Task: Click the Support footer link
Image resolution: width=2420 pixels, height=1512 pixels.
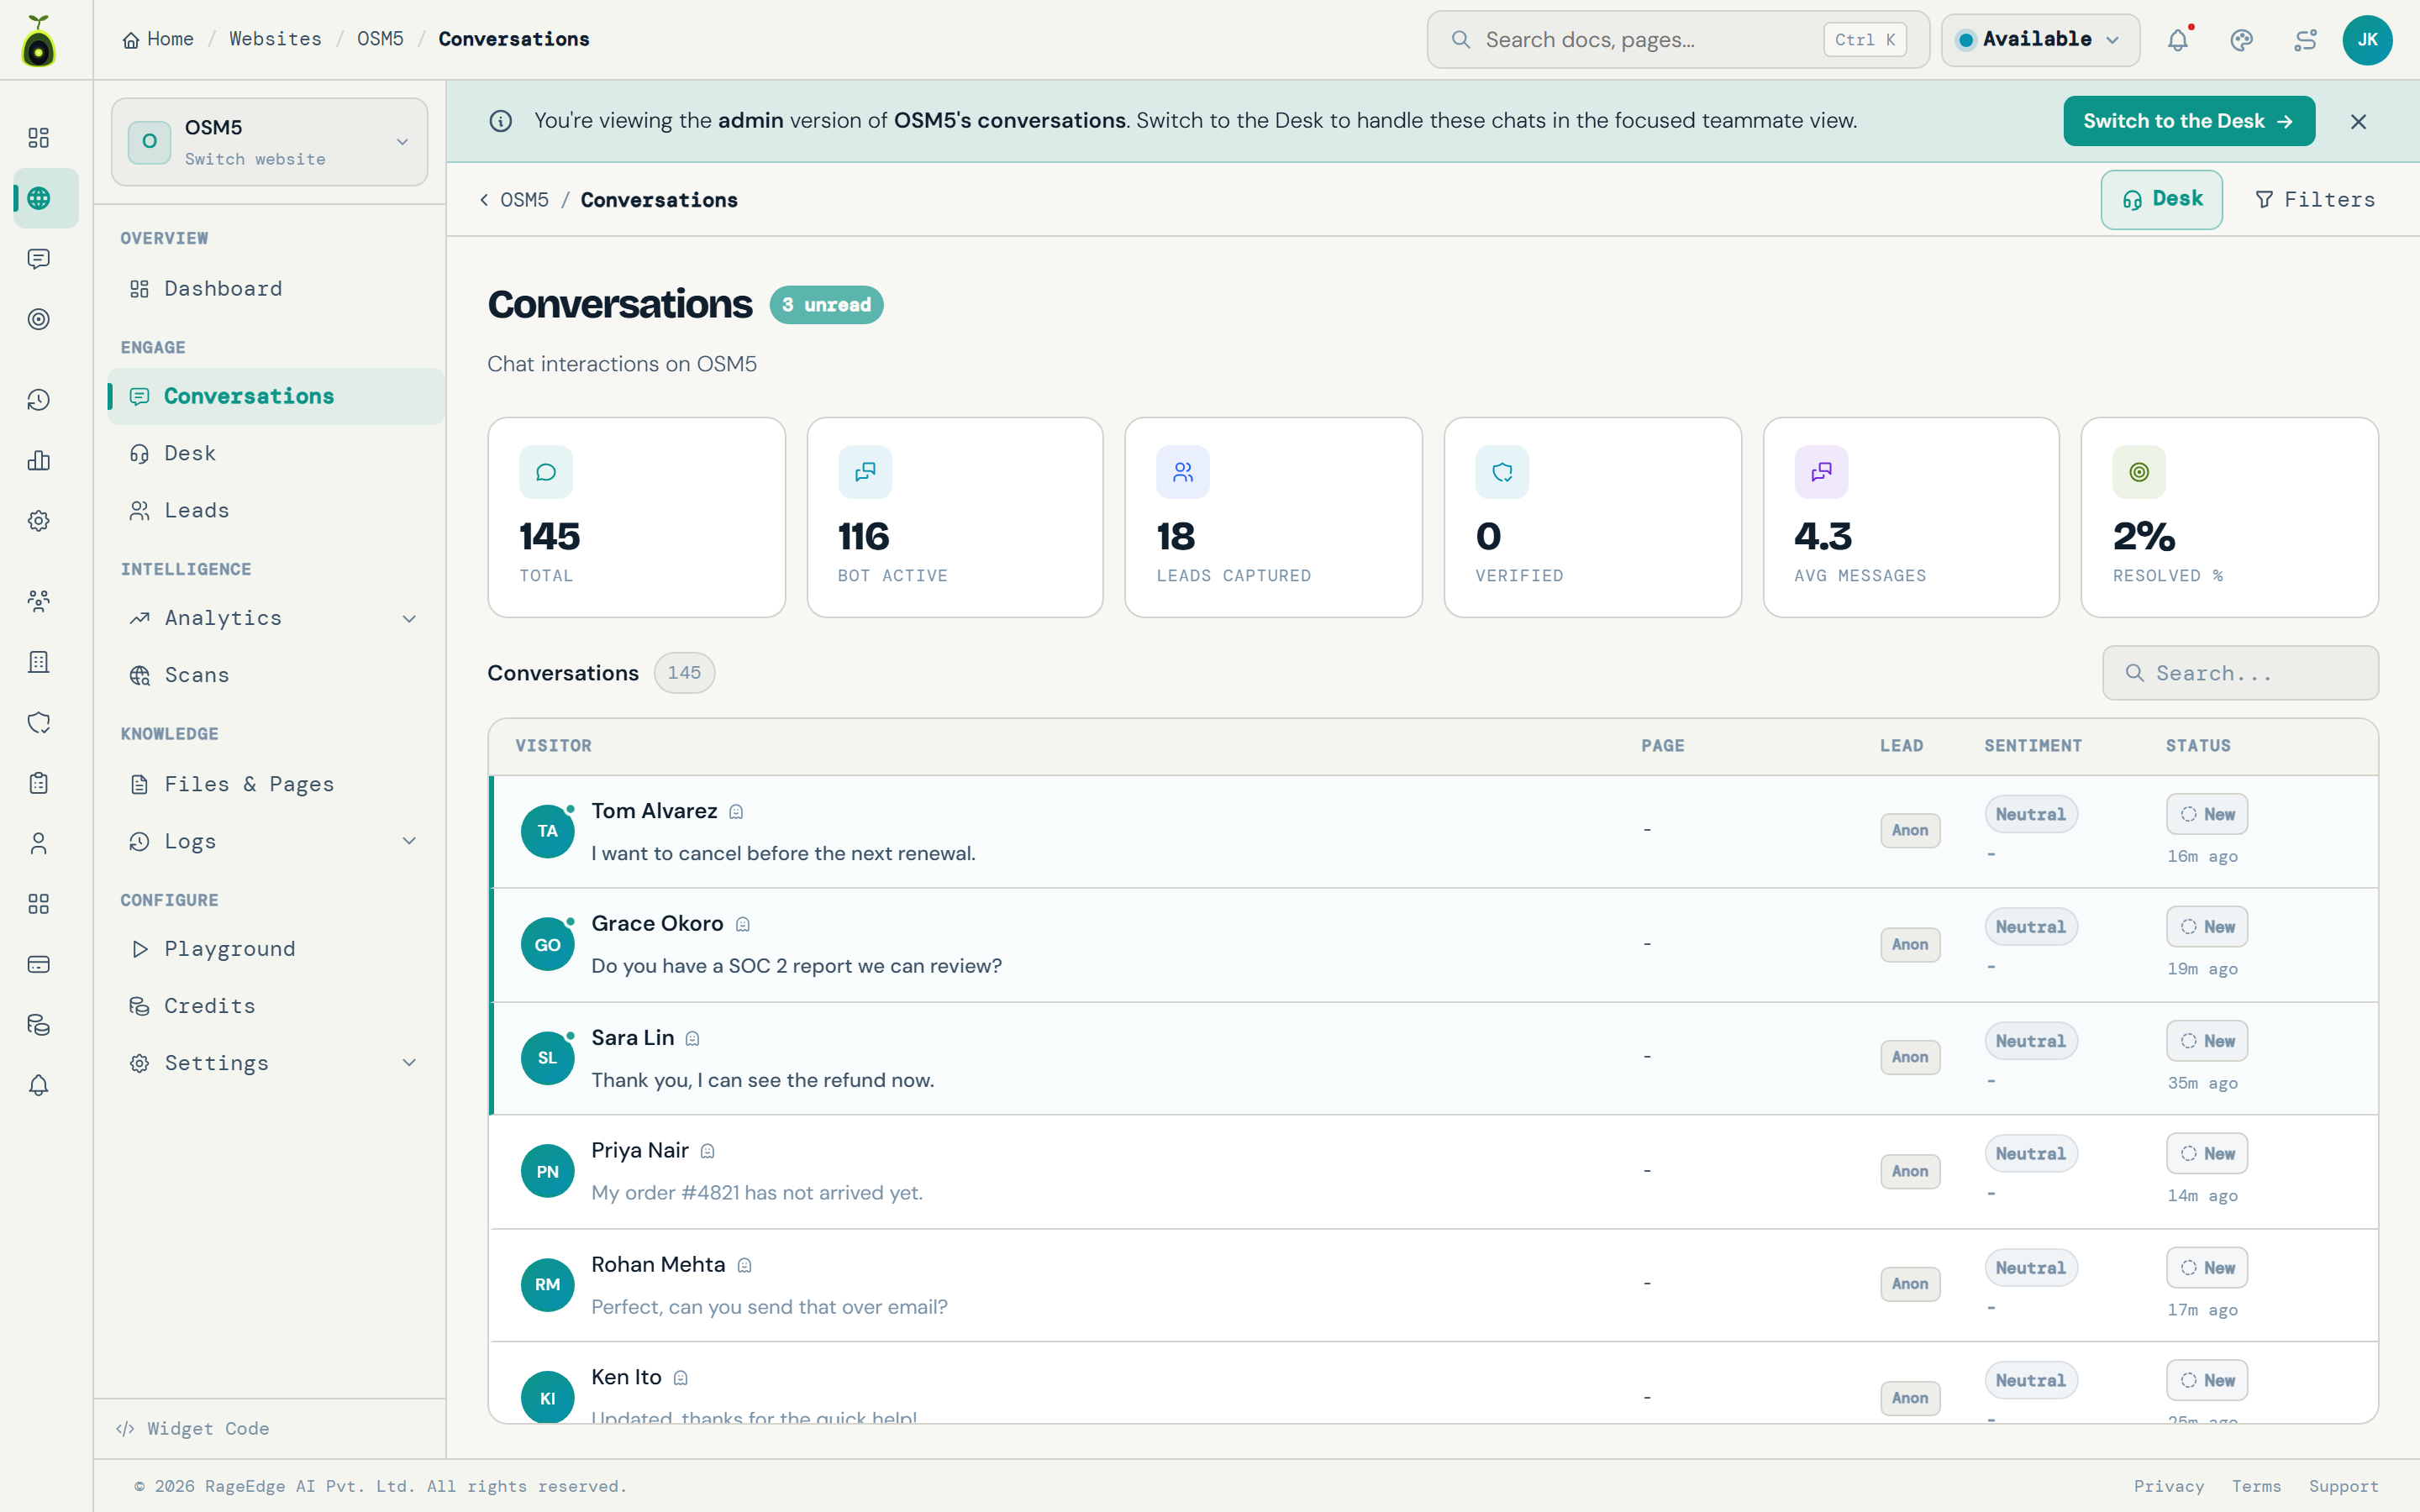Action: [2343, 1486]
